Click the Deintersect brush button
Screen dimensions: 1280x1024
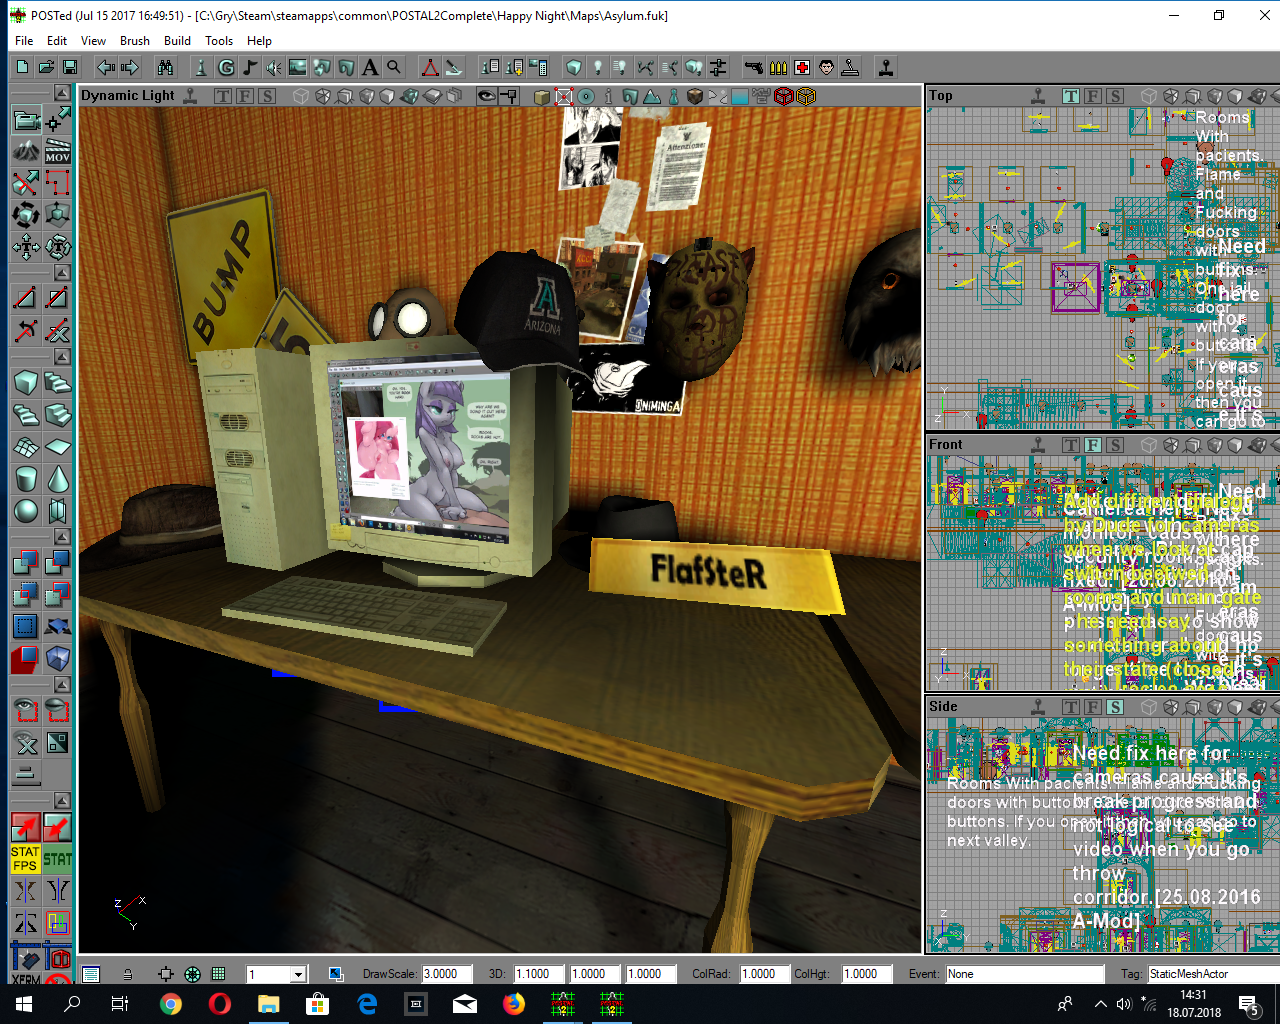tap(58, 596)
